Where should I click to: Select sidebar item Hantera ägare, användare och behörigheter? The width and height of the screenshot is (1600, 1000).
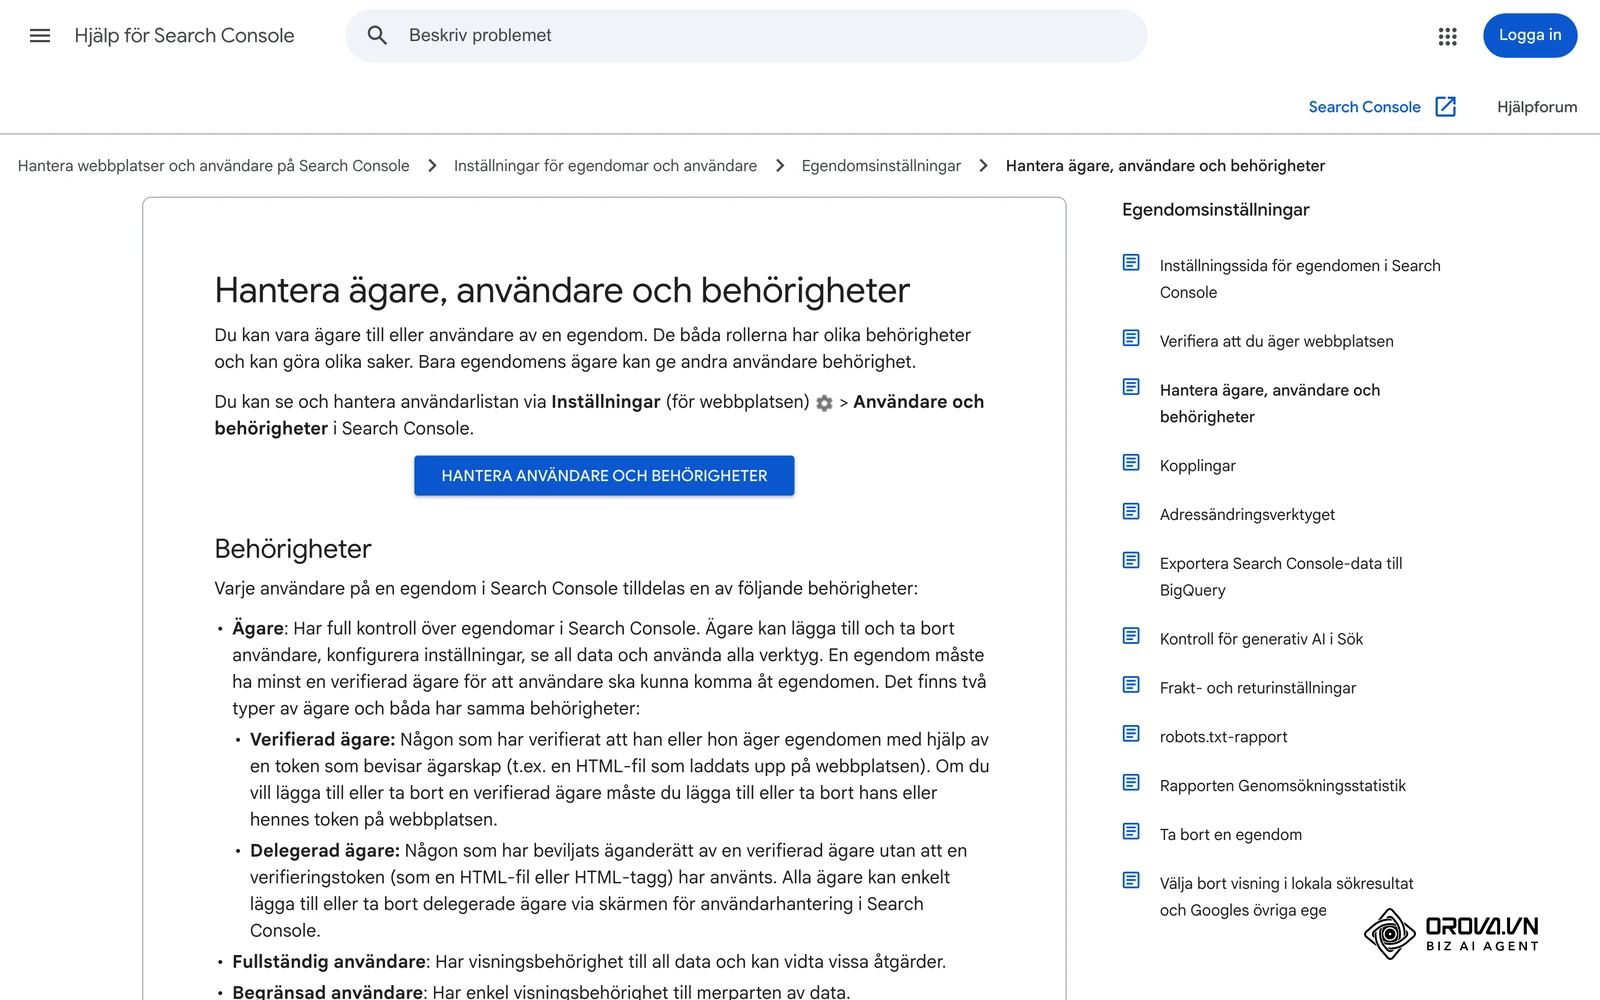coord(1270,404)
